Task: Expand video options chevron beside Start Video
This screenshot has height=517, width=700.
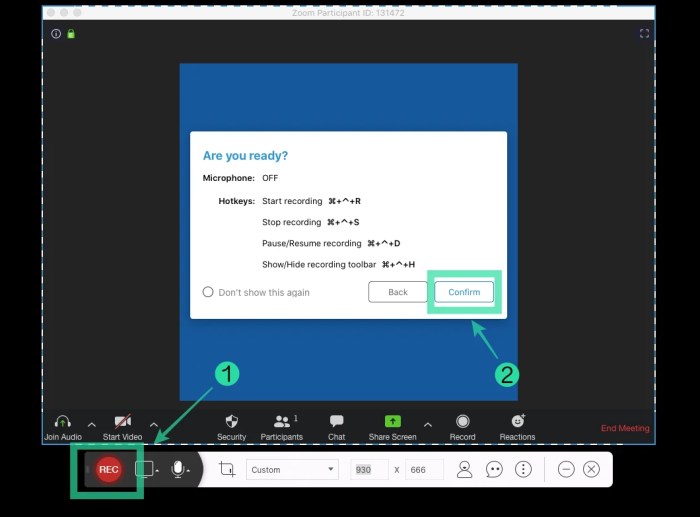Action: pos(154,425)
